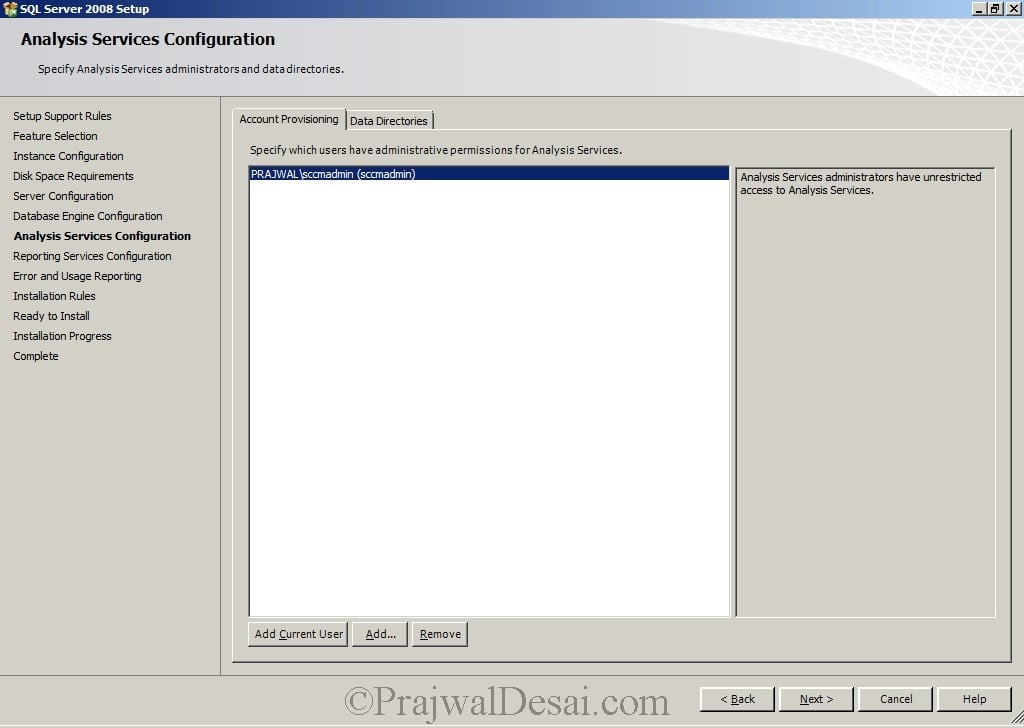Image resolution: width=1024 pixels, height=728 pixels.
Task: Click Installation Rules step
Action: (54, 296)
